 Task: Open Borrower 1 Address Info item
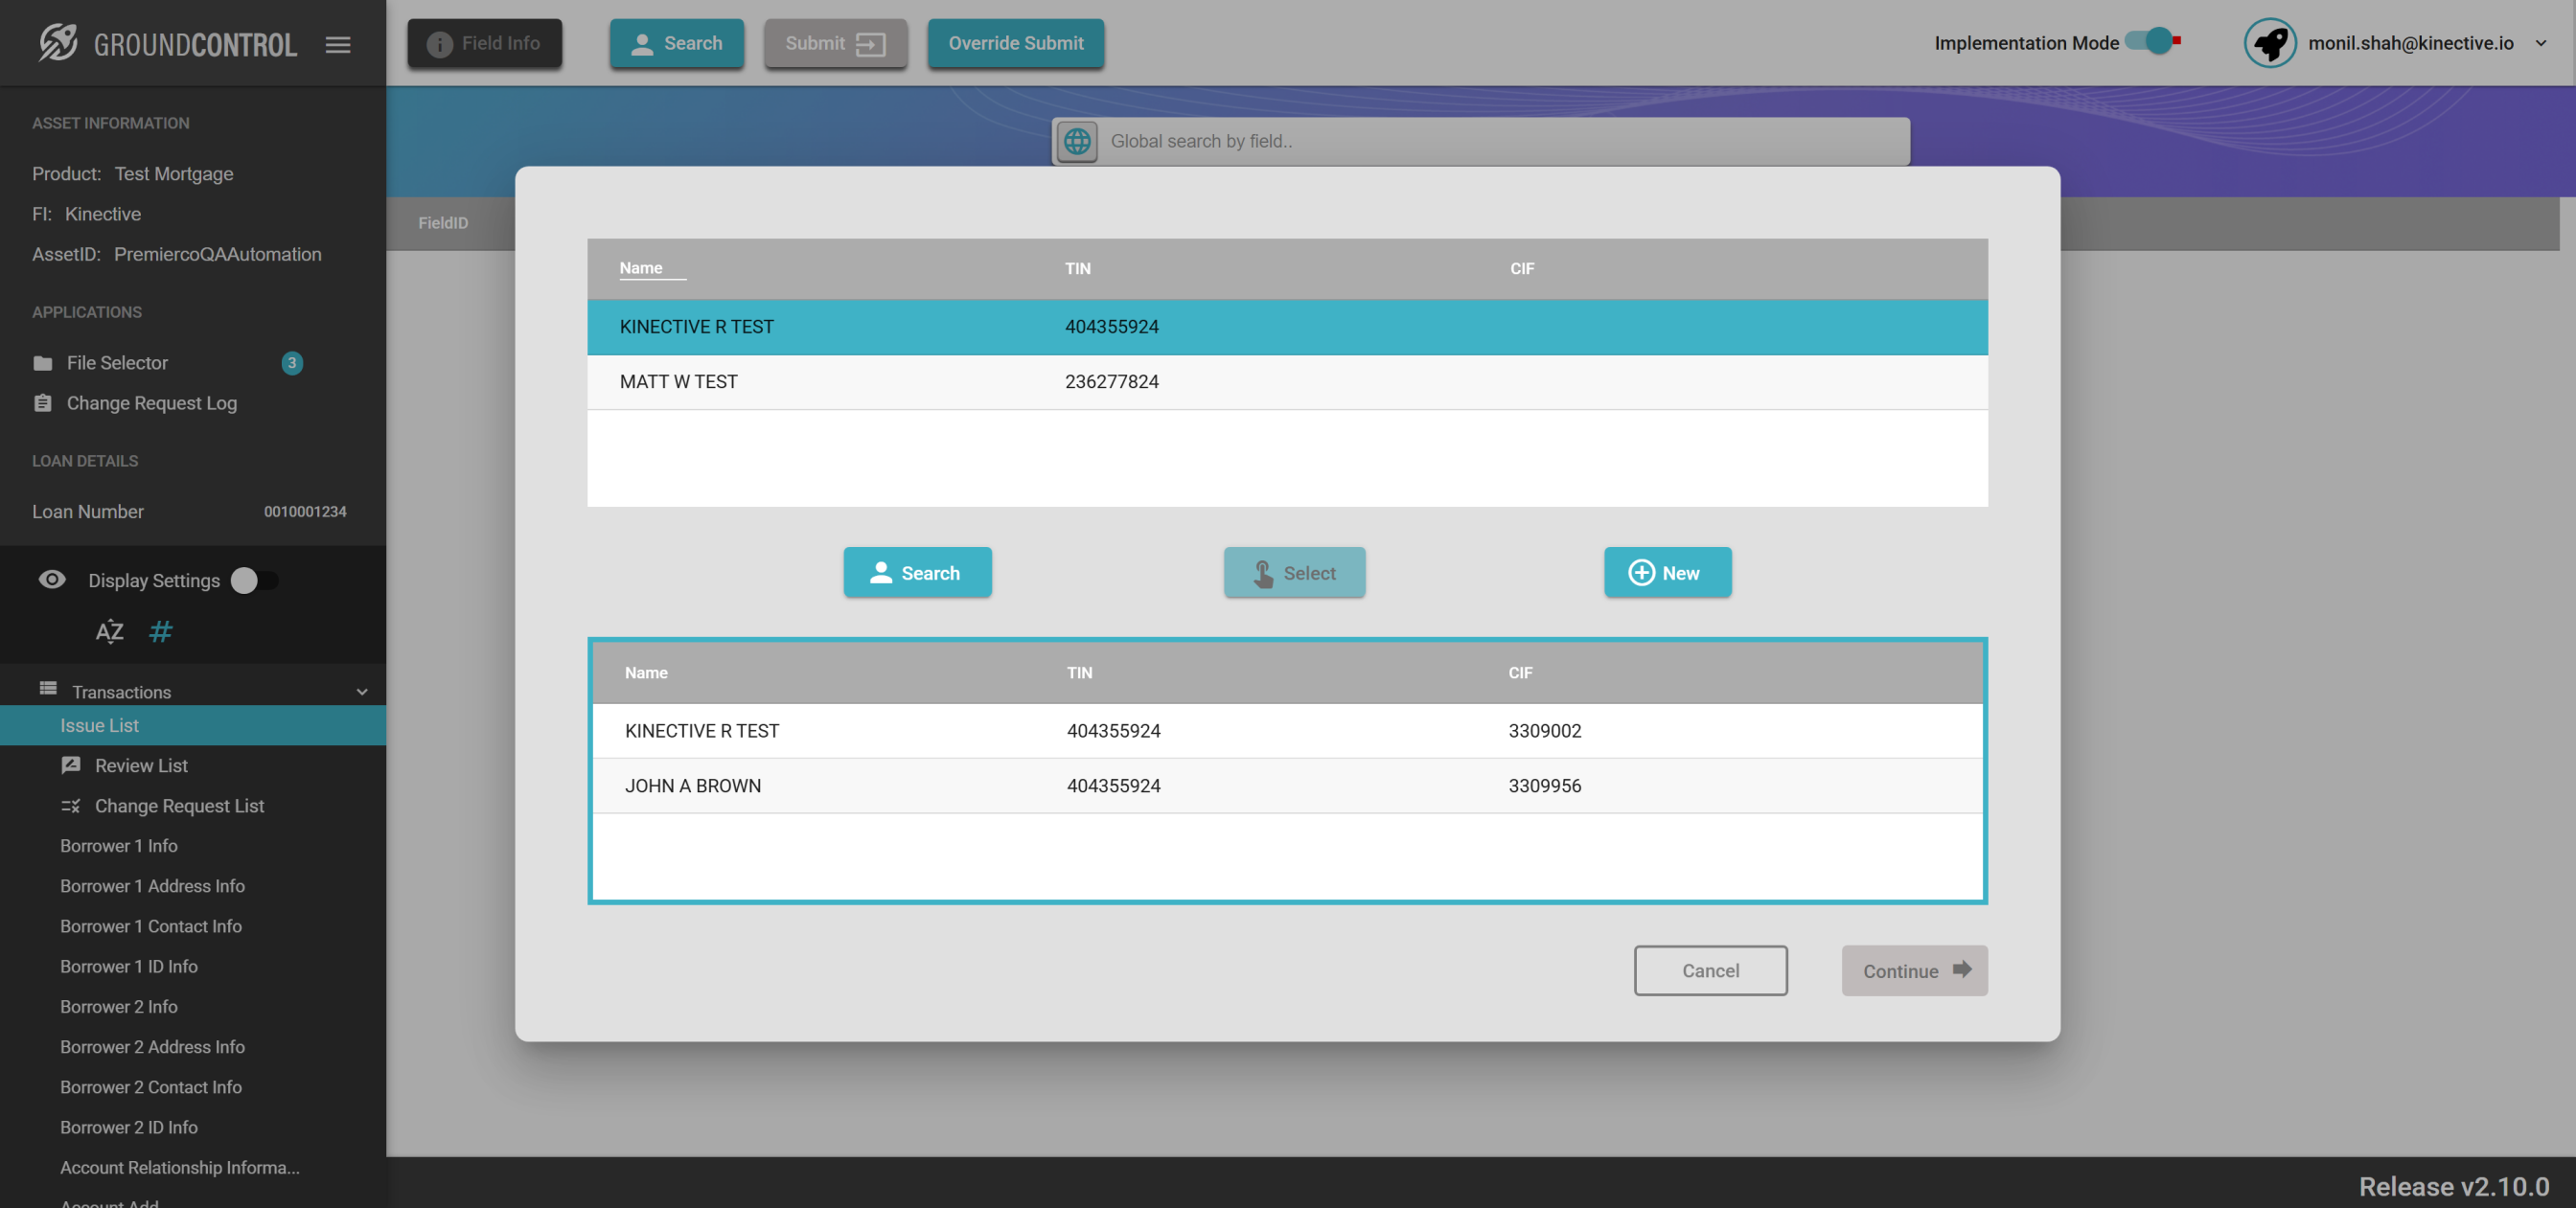(x=152, y=886)
